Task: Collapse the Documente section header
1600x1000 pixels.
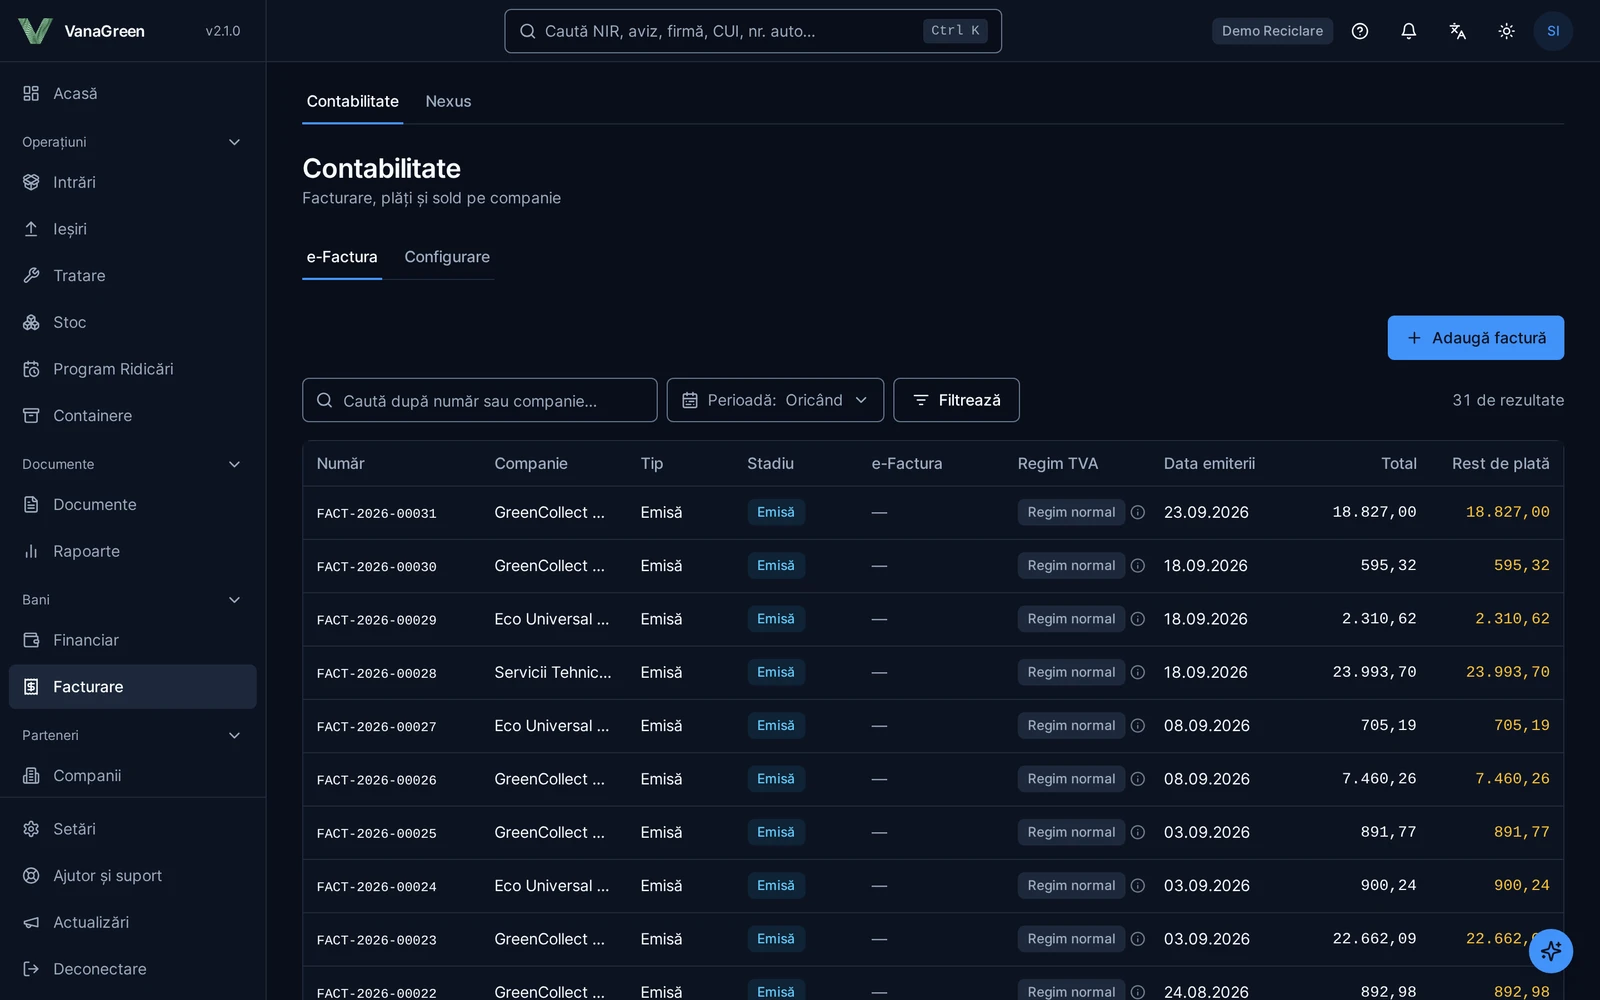Action: (133, 464)
